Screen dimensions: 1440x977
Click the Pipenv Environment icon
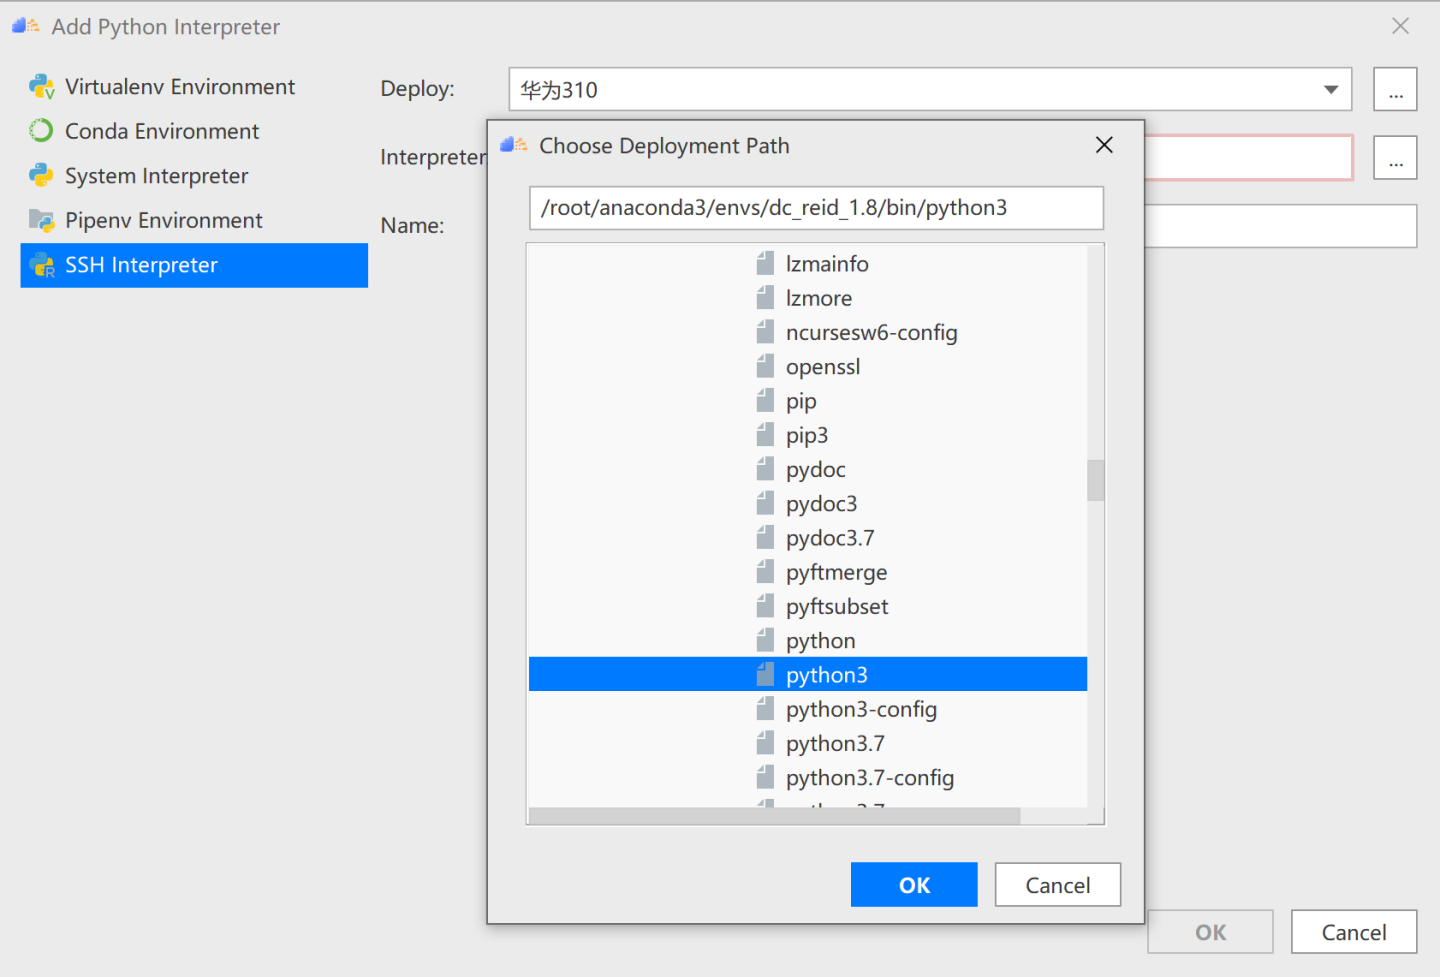point(41,220)
